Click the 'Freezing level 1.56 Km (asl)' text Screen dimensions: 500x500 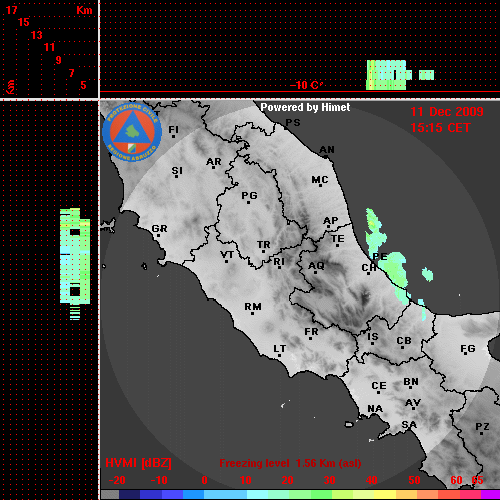290,463
